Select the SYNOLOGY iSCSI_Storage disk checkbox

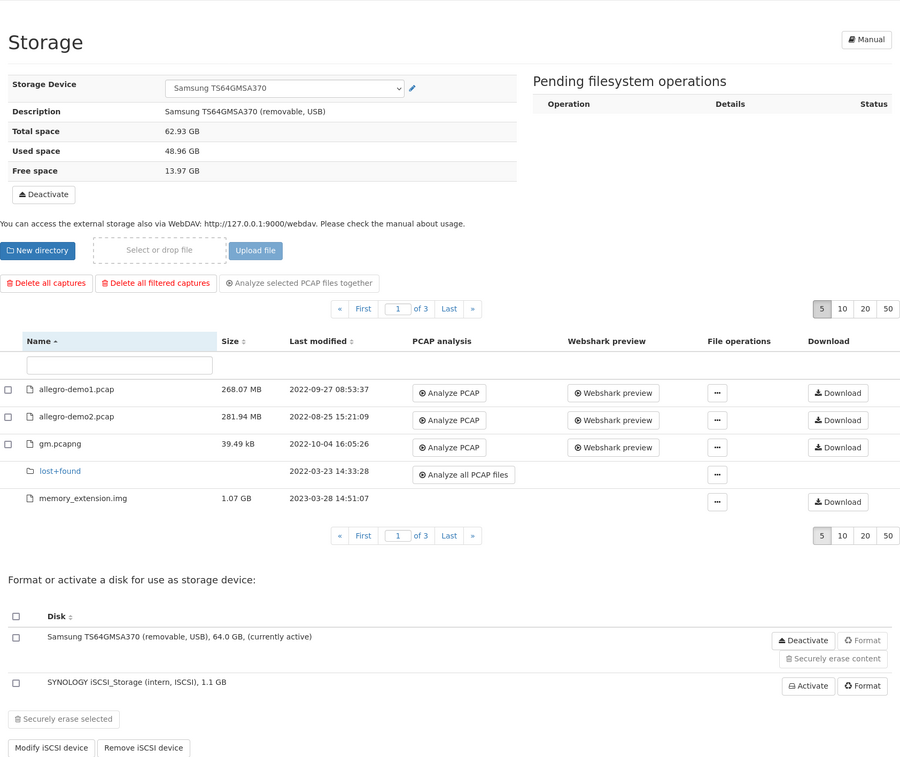pyautogui.click(x=16, y=683)
